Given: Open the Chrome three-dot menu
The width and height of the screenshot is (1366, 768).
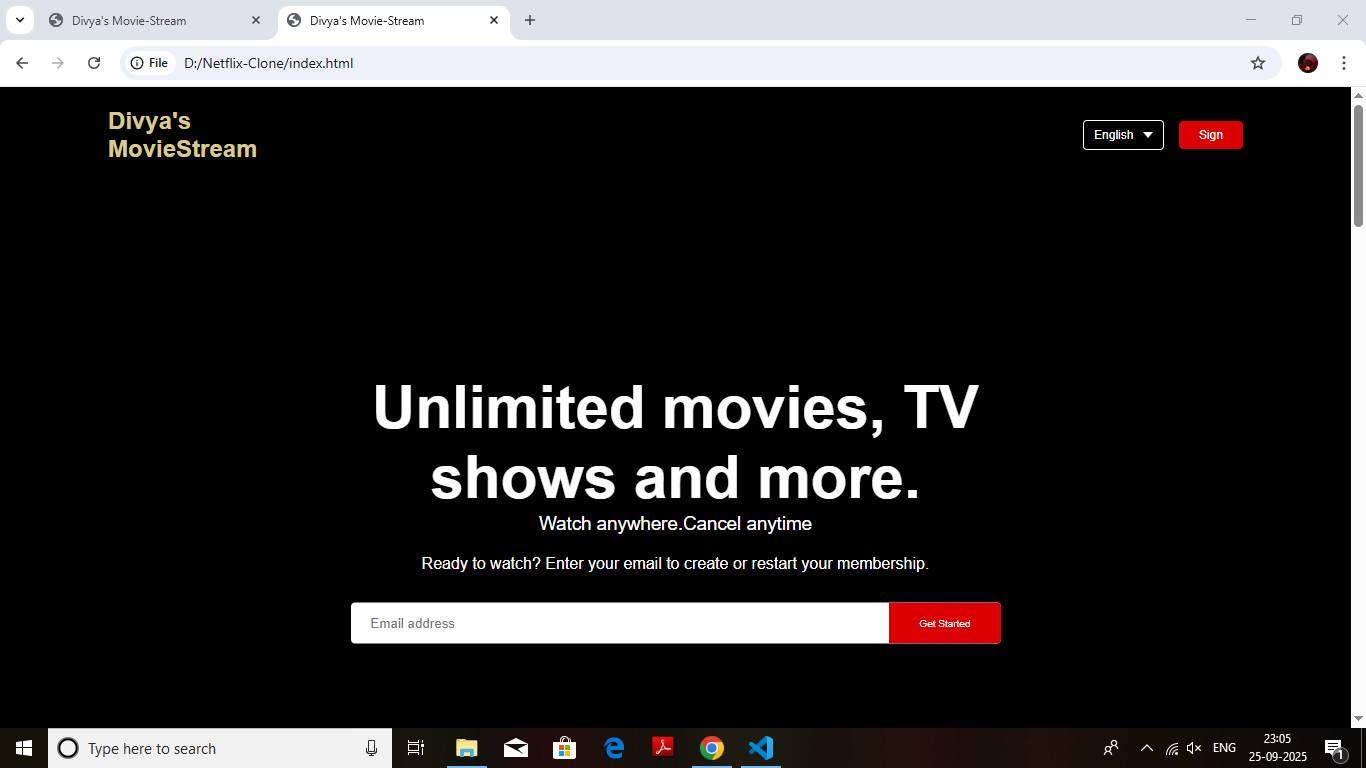Looking at the screenshot, I should click(x=1344, y=63).
